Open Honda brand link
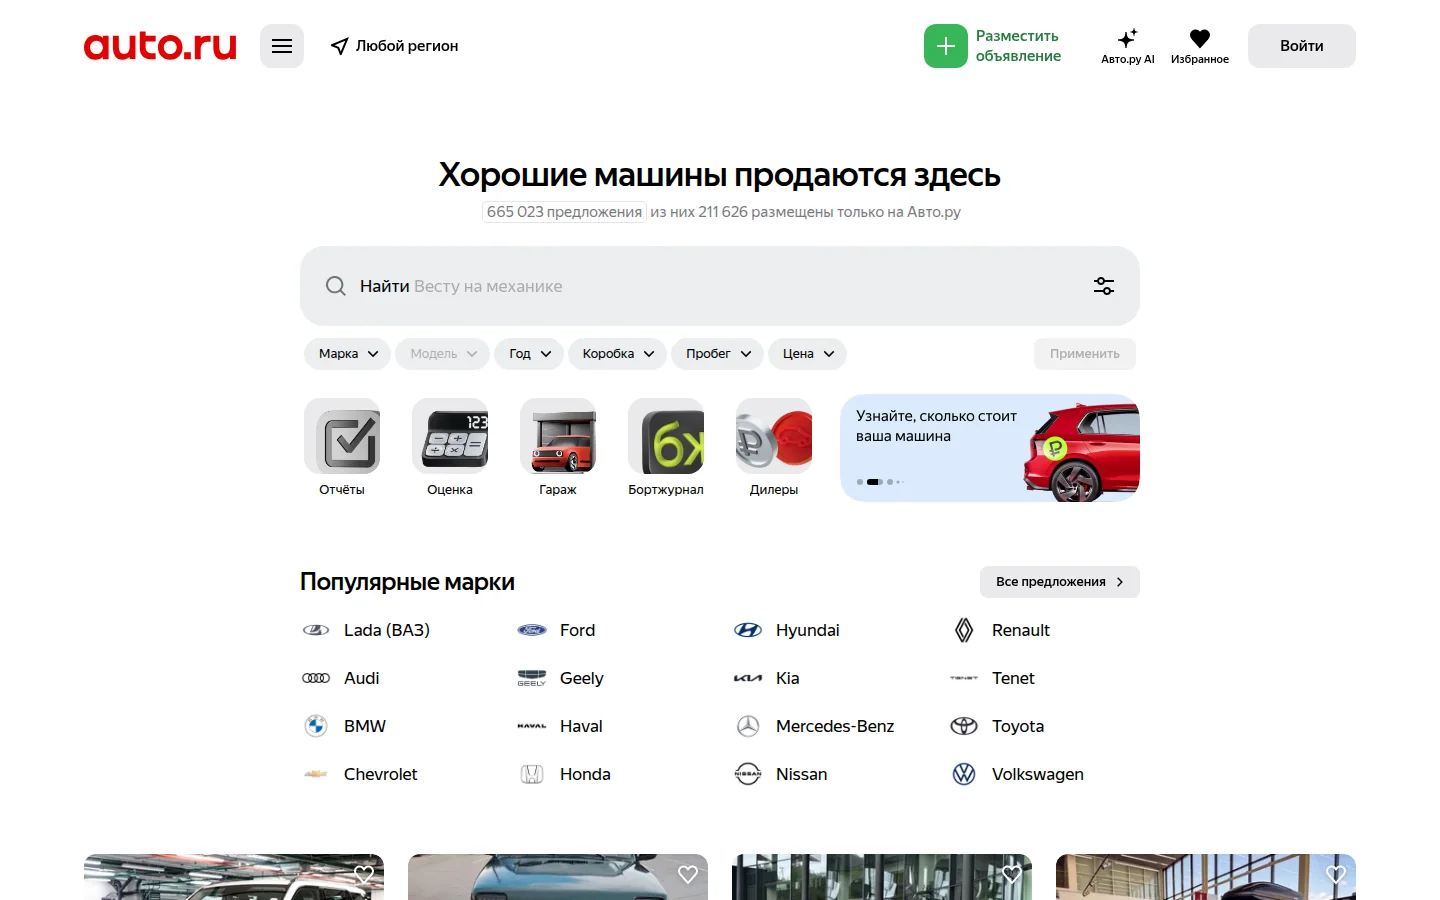The height and width of the screenshot is (900, 1440). pyautogui.click(x=585, y=774)
